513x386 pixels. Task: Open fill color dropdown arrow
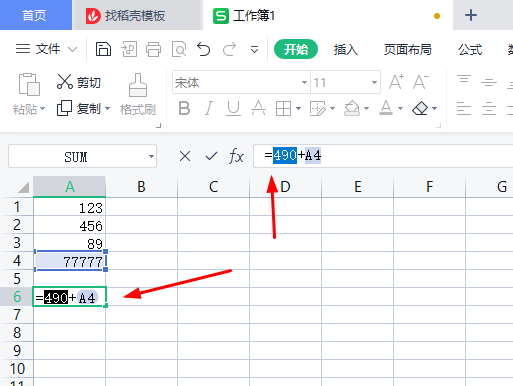(x=367, y=109)
